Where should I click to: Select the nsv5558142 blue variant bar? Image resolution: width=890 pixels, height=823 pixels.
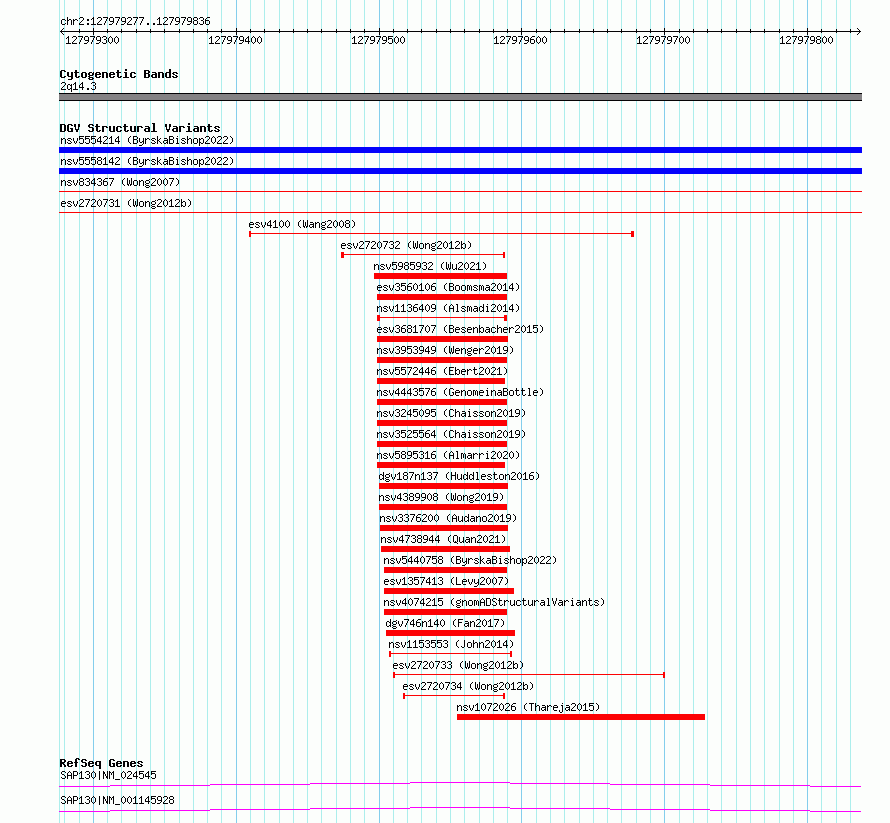pyautogui.click(x=460, y=171)
